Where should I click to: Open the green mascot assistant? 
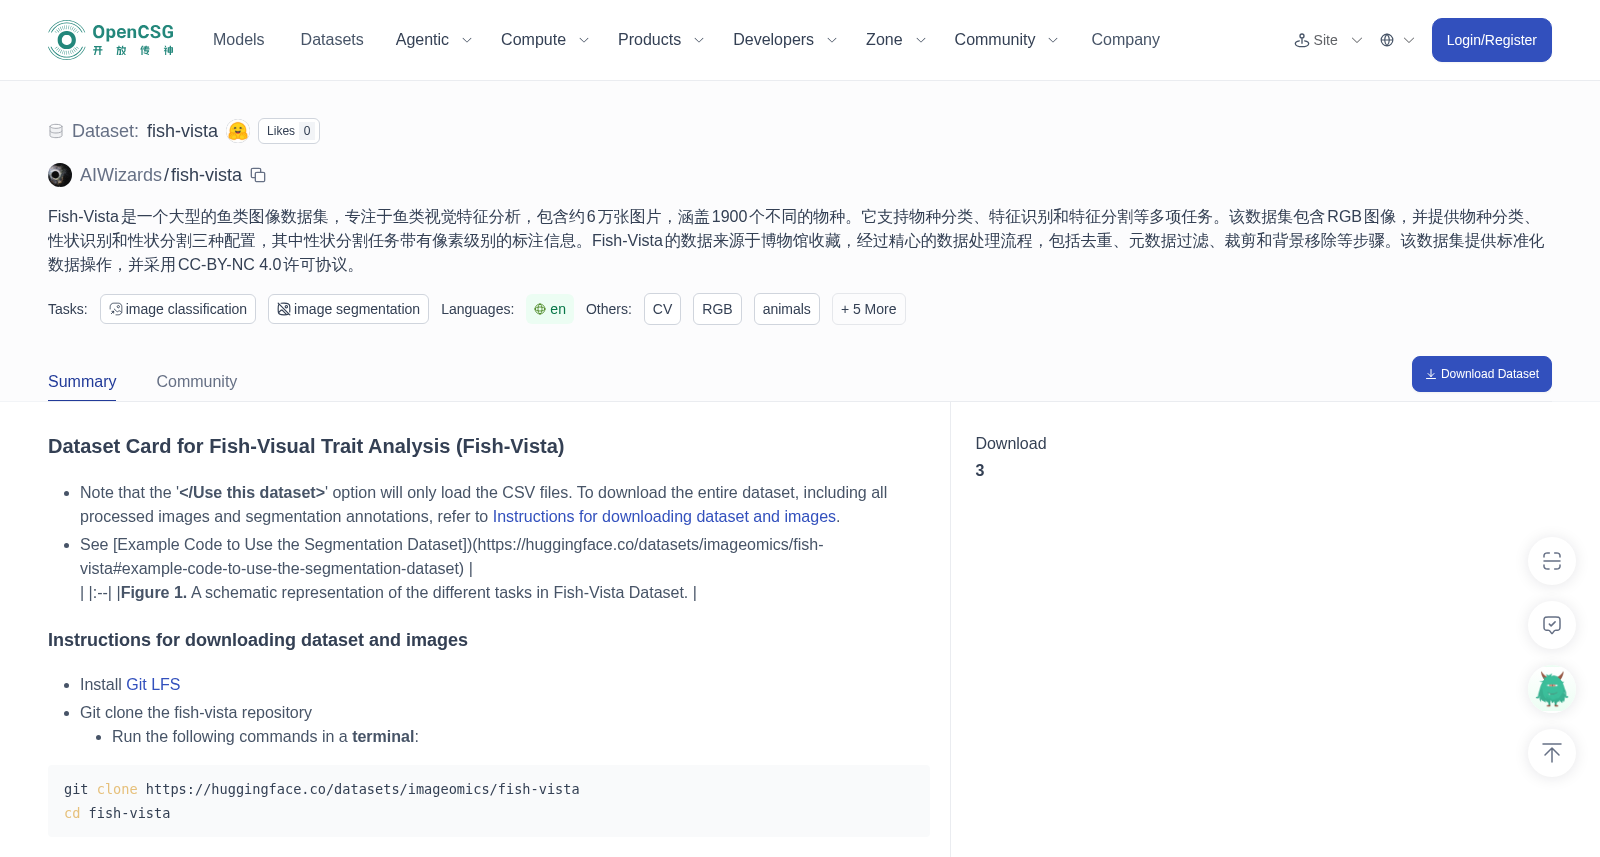1552,689
